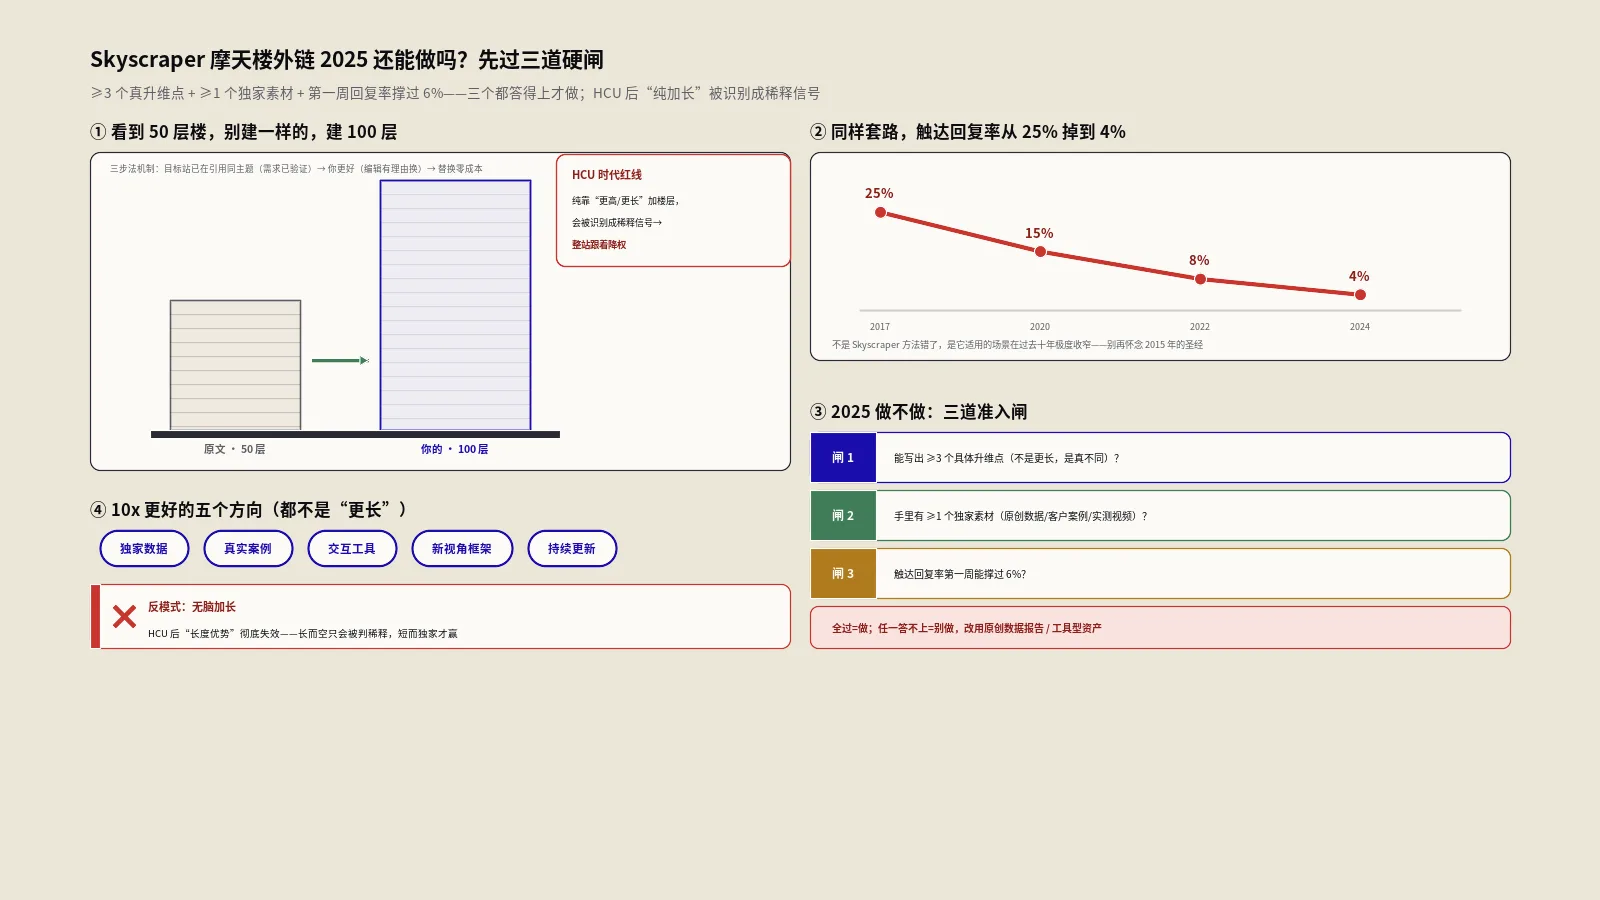Click the 三步法机制 caption text
The image size is (1600, 900).
[297, 169]
